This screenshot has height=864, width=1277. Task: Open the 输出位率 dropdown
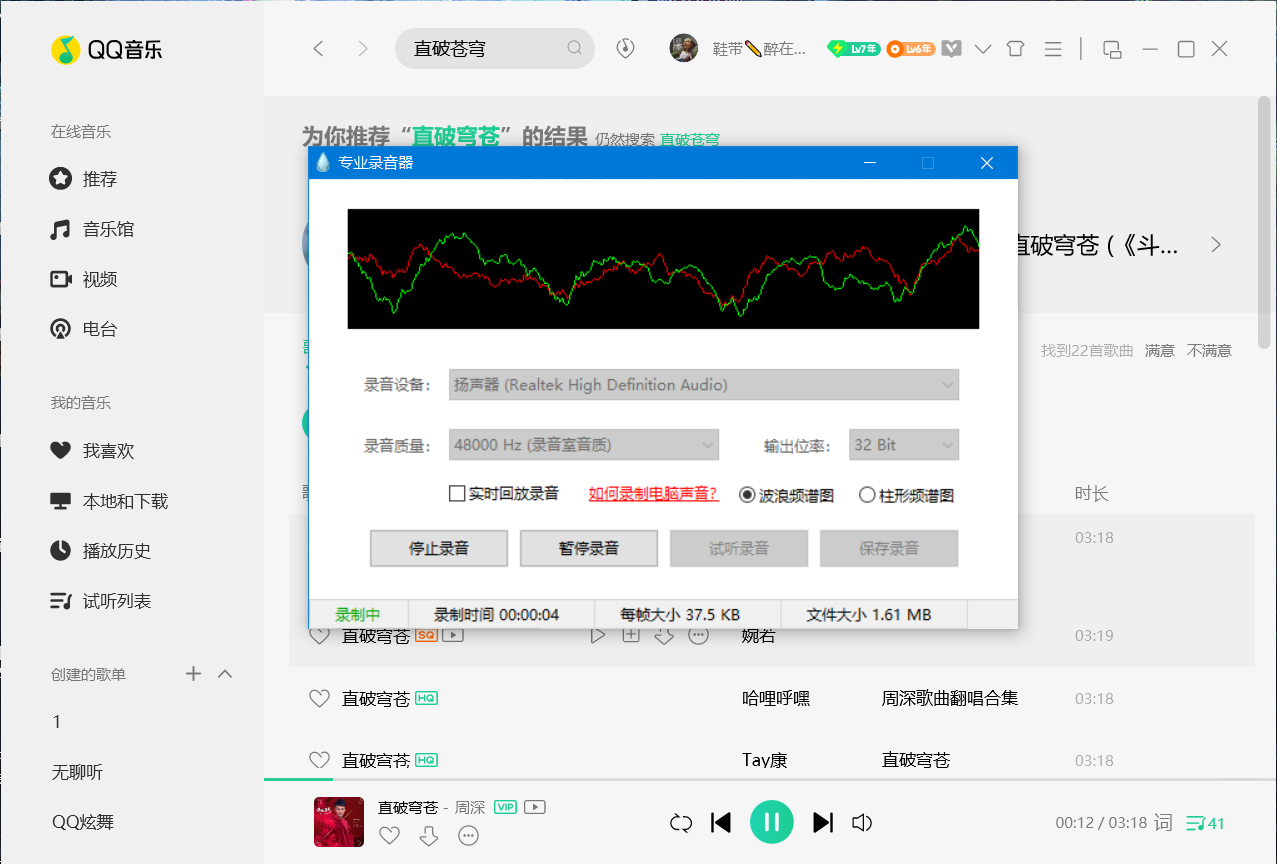[x=904, y=445]
